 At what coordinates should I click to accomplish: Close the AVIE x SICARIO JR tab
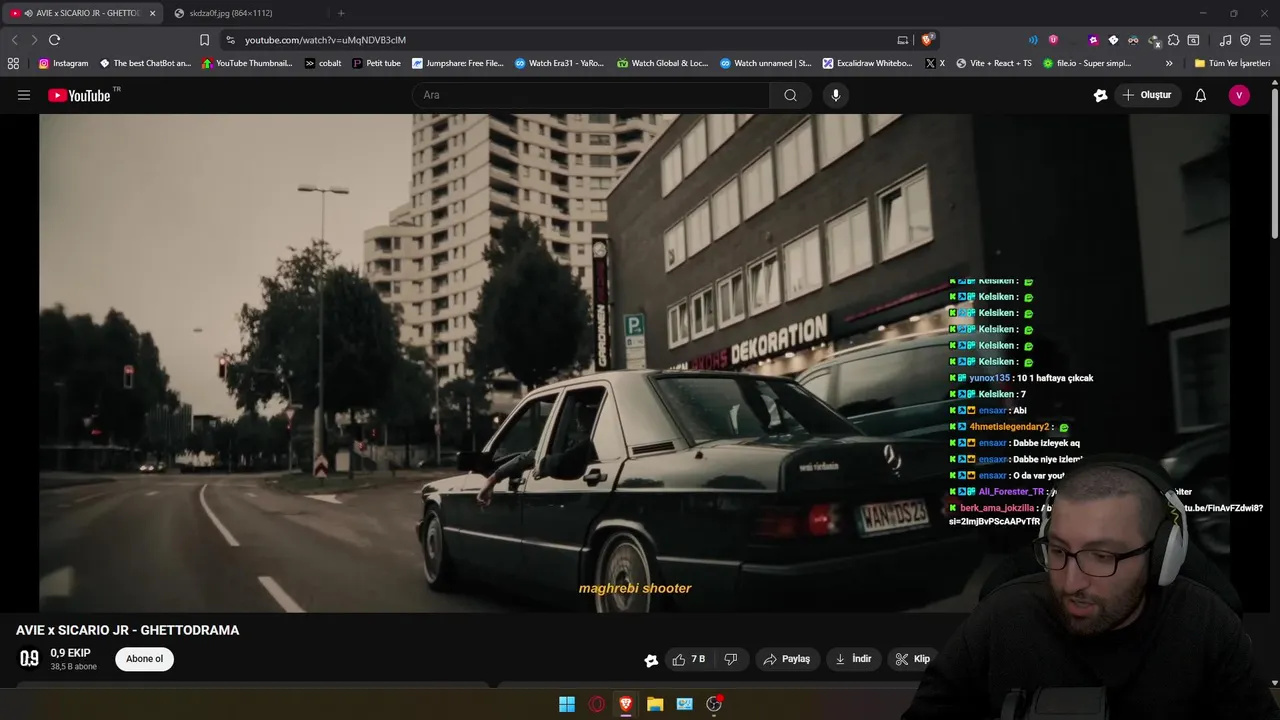coord(152,13)
